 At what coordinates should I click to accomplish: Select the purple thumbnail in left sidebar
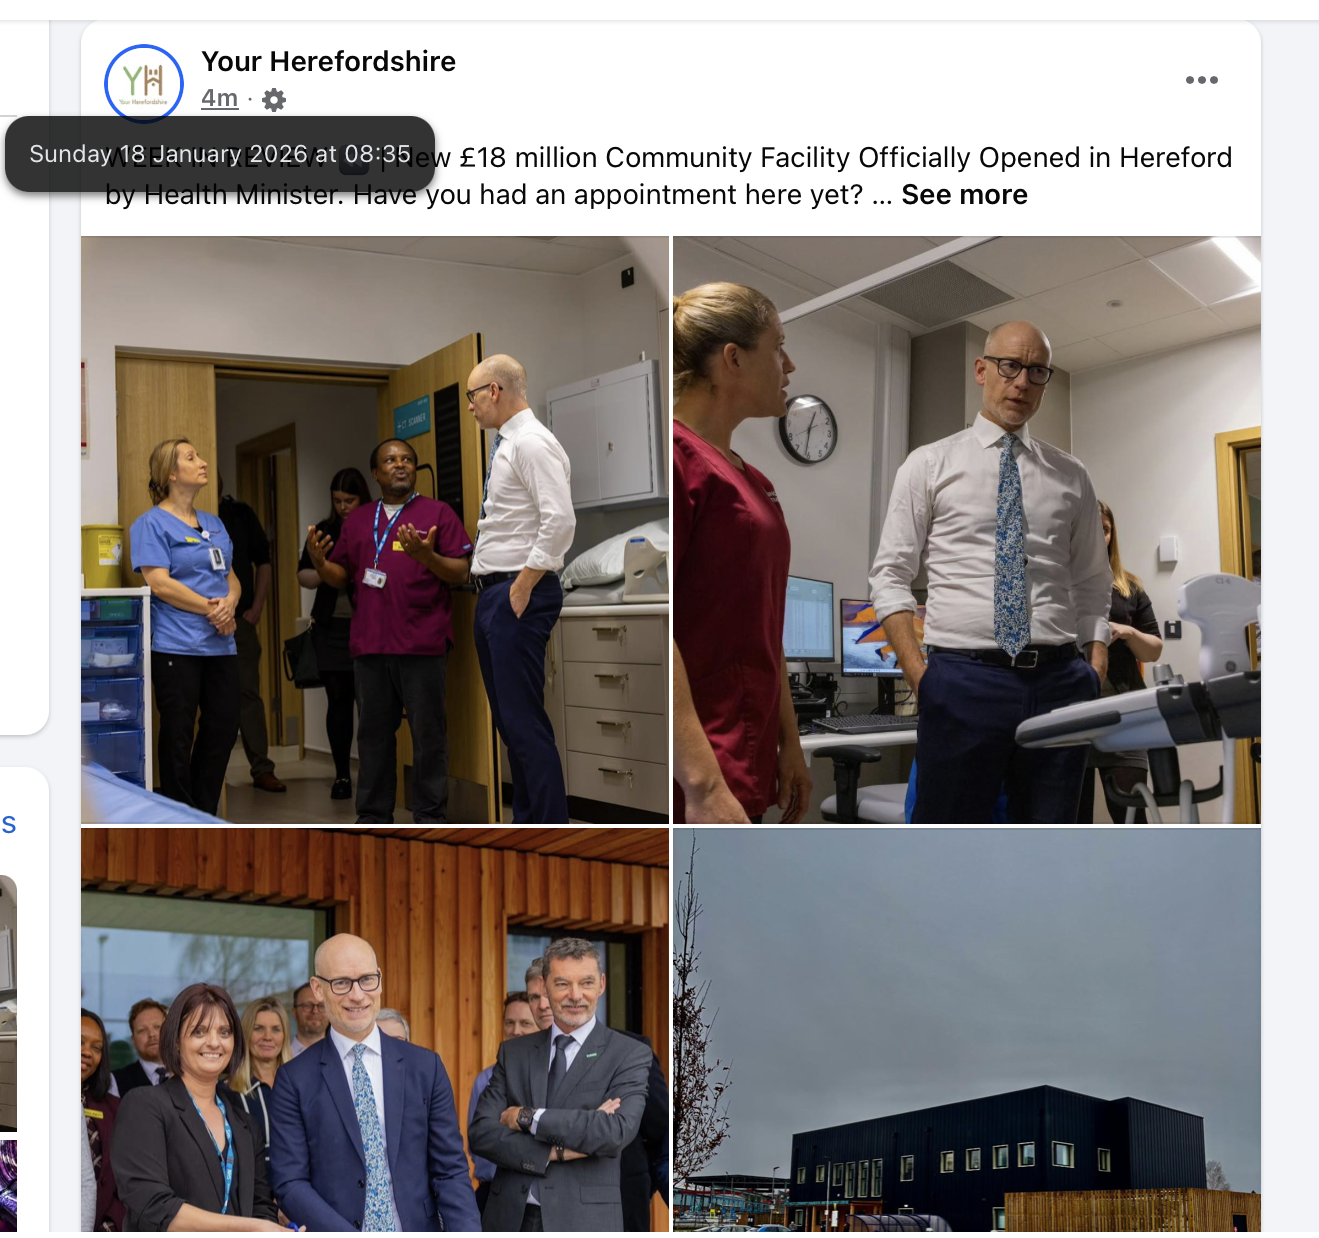tap(8, 1186)
